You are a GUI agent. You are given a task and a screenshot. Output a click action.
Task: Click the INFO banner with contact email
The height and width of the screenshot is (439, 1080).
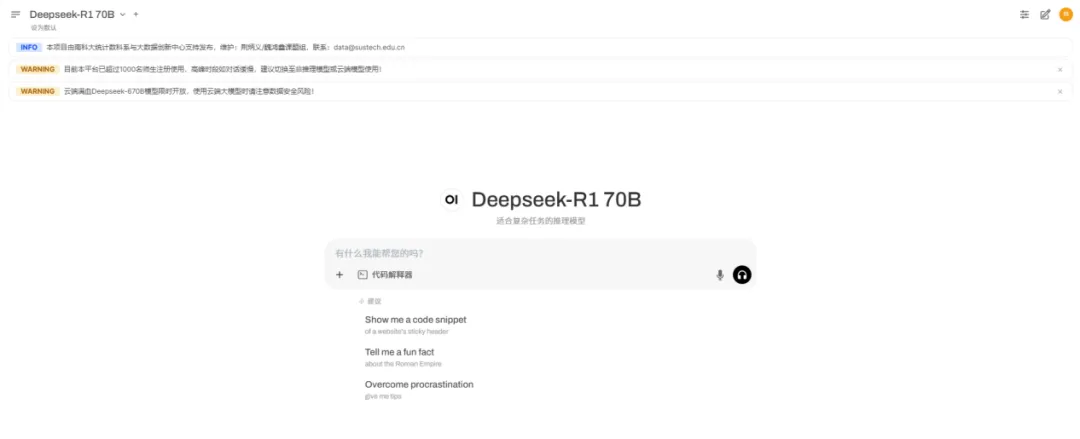[x=540, y=48]
